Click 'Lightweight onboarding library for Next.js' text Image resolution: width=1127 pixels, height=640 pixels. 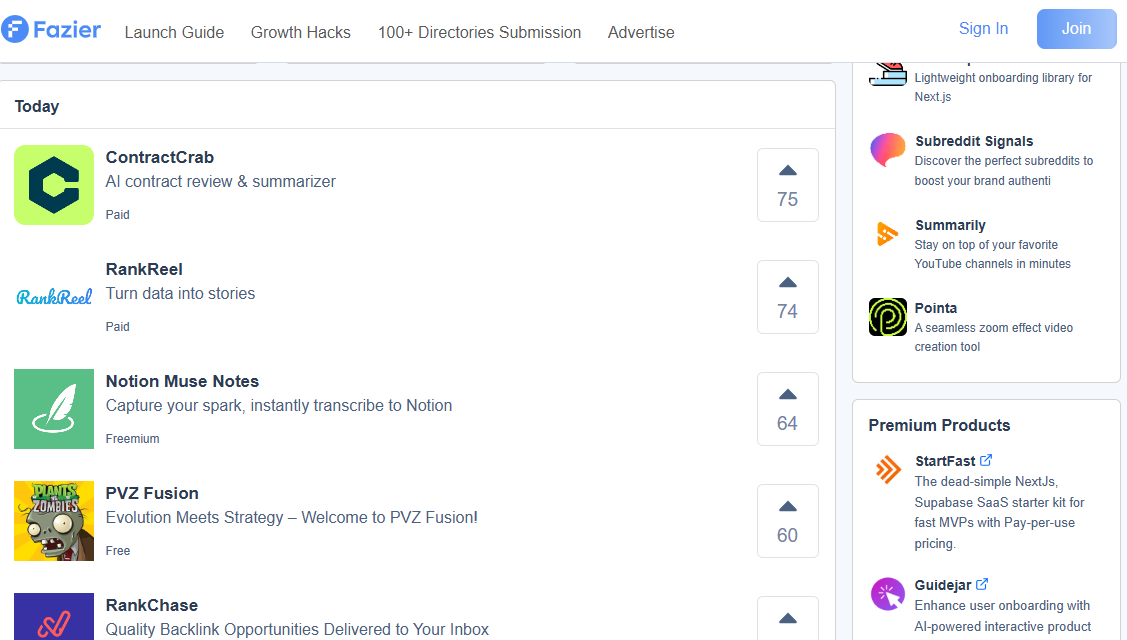click(1003, 87)
